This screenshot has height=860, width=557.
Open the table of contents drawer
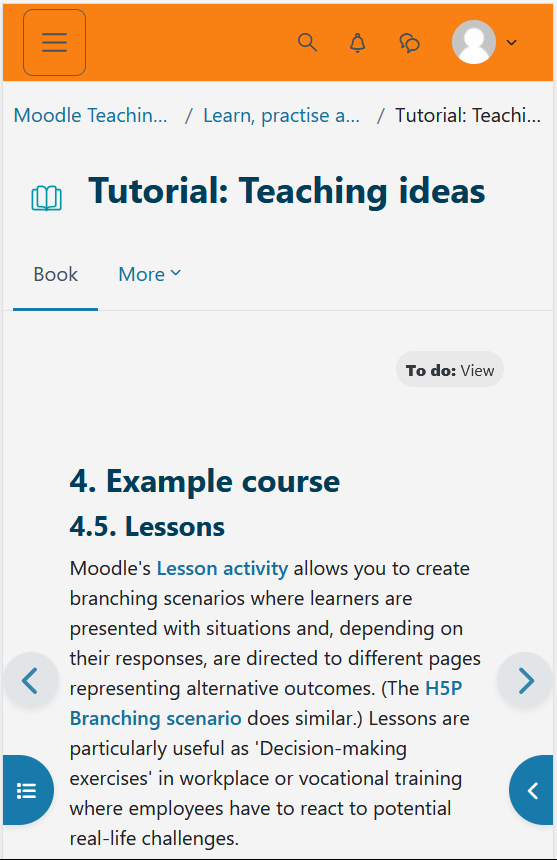27,790
